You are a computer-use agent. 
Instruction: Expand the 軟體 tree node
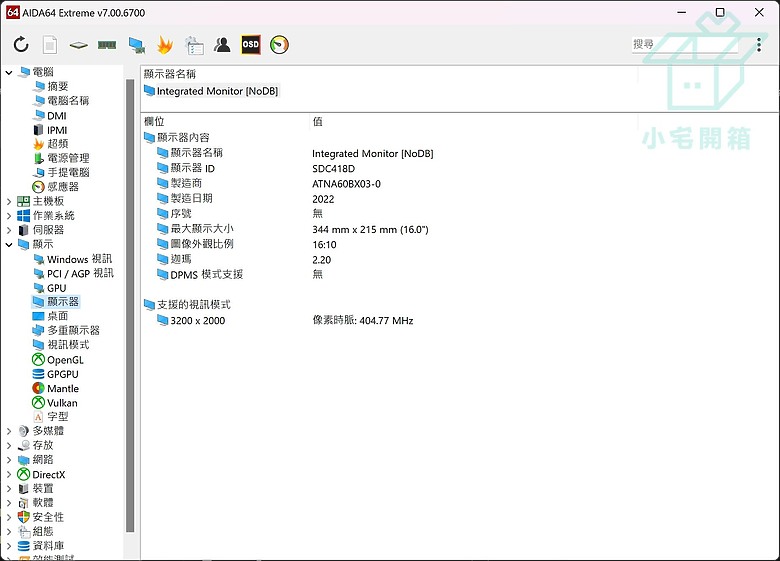[x=9, y=503]
